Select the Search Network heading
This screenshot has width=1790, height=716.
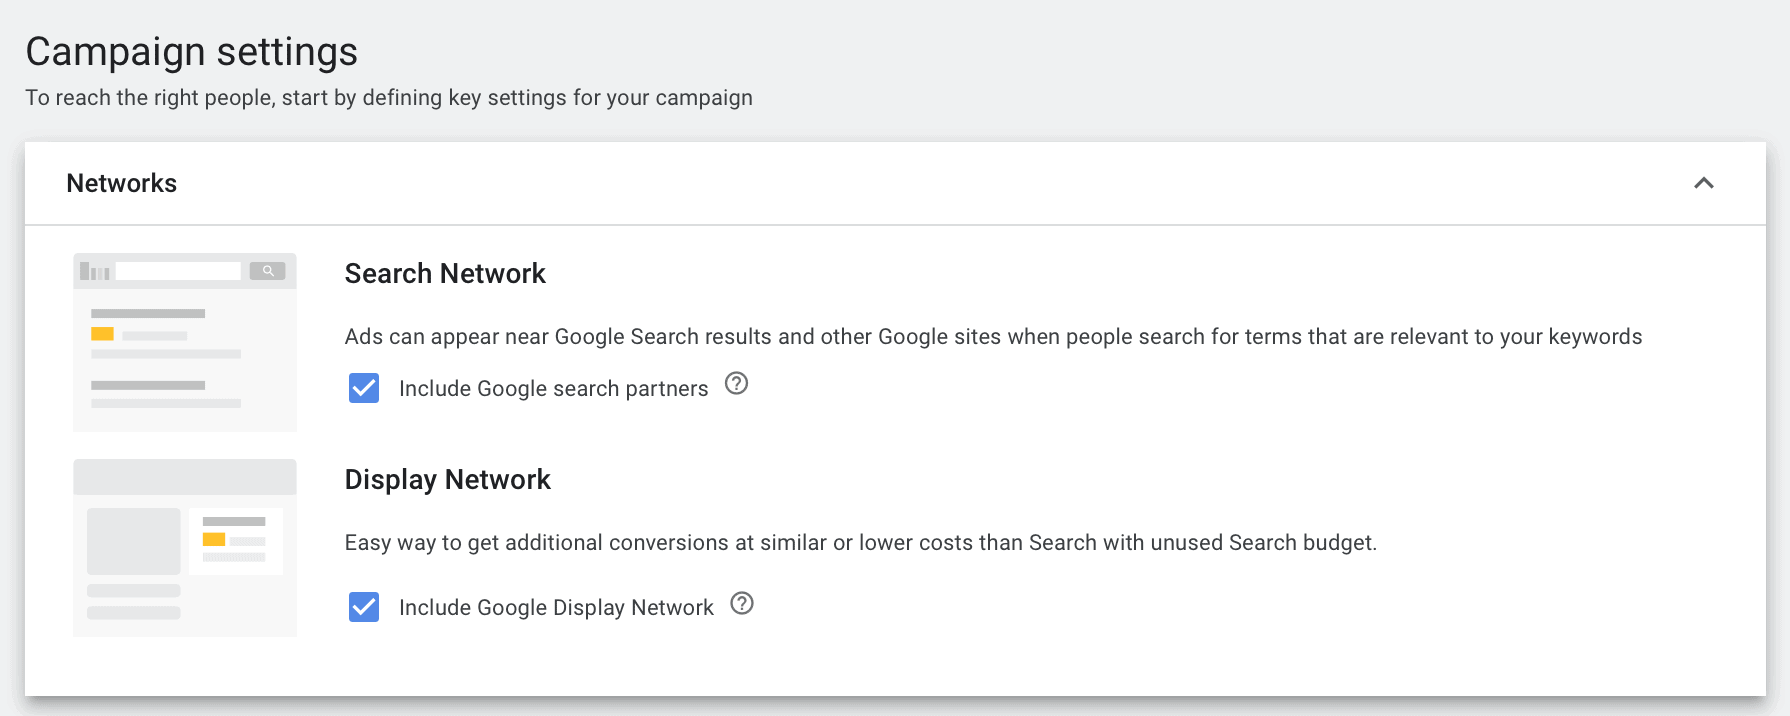tap(445, 274)
